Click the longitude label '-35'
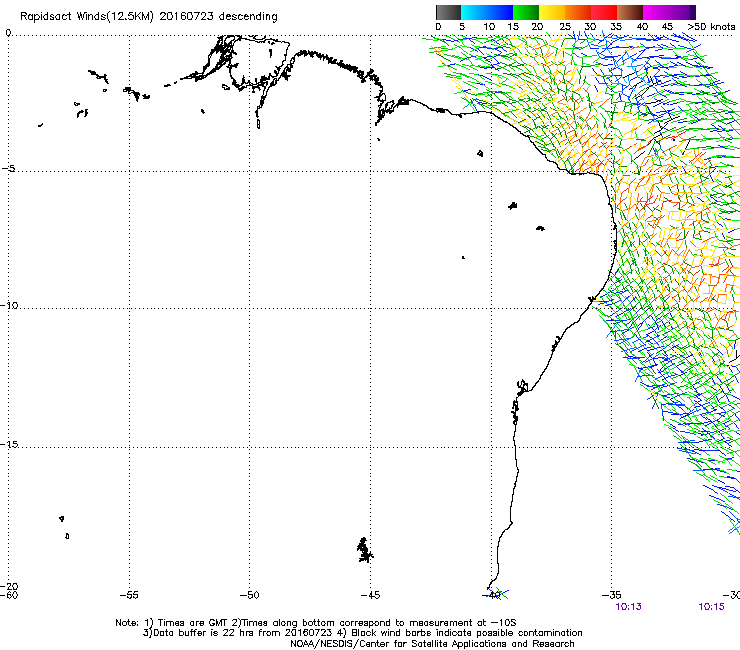This screenshot has width=740, height=650. pyautogui.click(x=612, y=595)
